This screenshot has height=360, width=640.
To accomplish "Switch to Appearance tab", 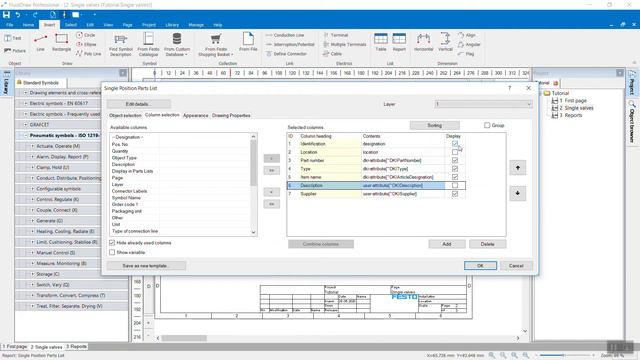I will tap(196, 116).
